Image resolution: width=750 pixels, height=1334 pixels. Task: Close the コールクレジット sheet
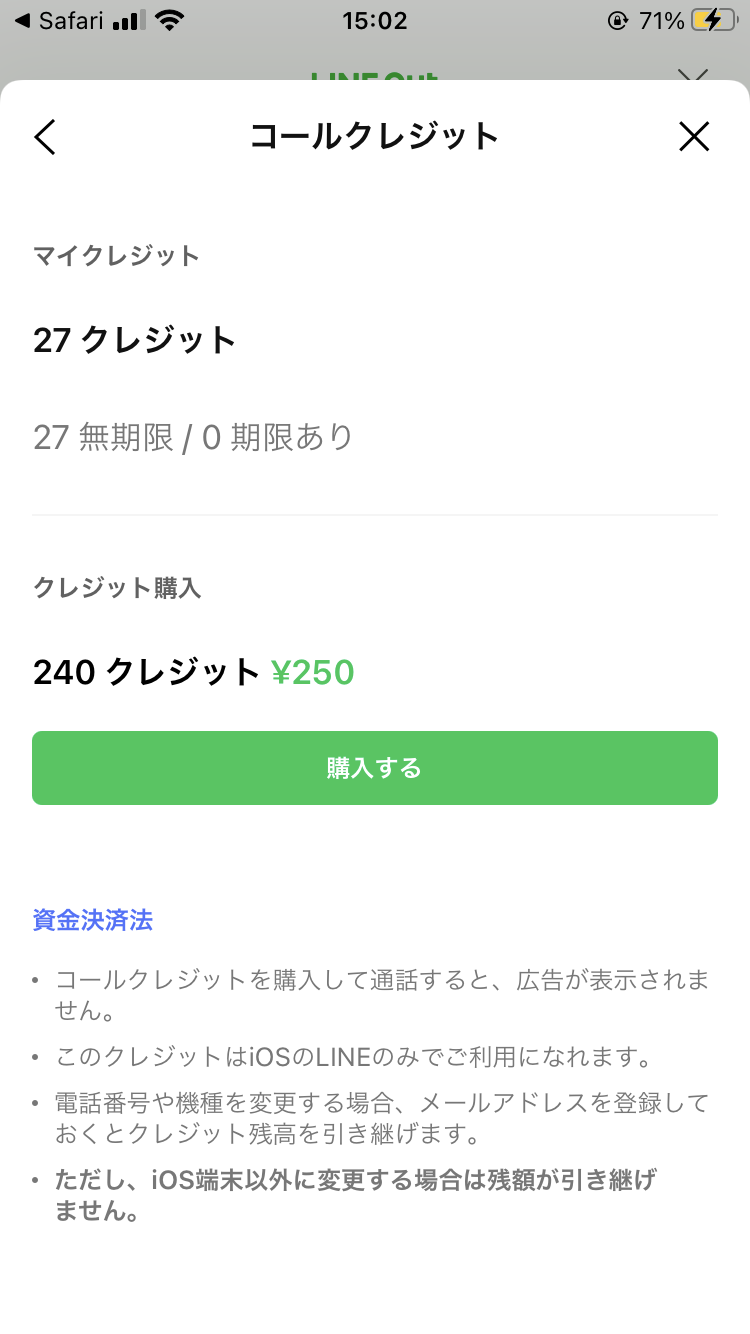(x=694, y=137)
